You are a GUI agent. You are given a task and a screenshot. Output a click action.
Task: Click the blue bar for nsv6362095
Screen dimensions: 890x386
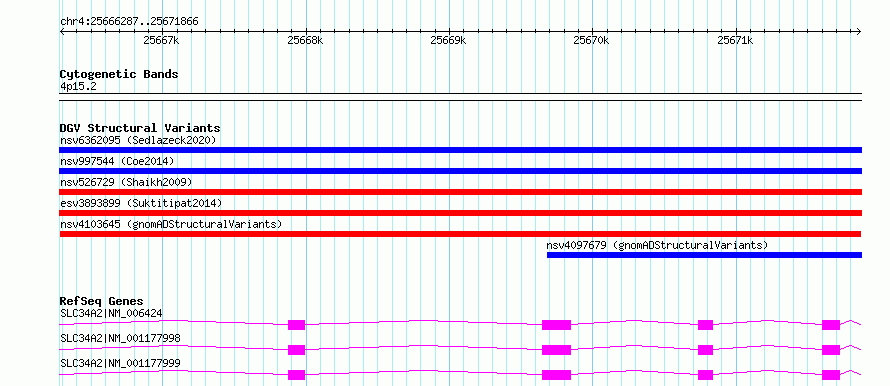(x=460, y=150)
